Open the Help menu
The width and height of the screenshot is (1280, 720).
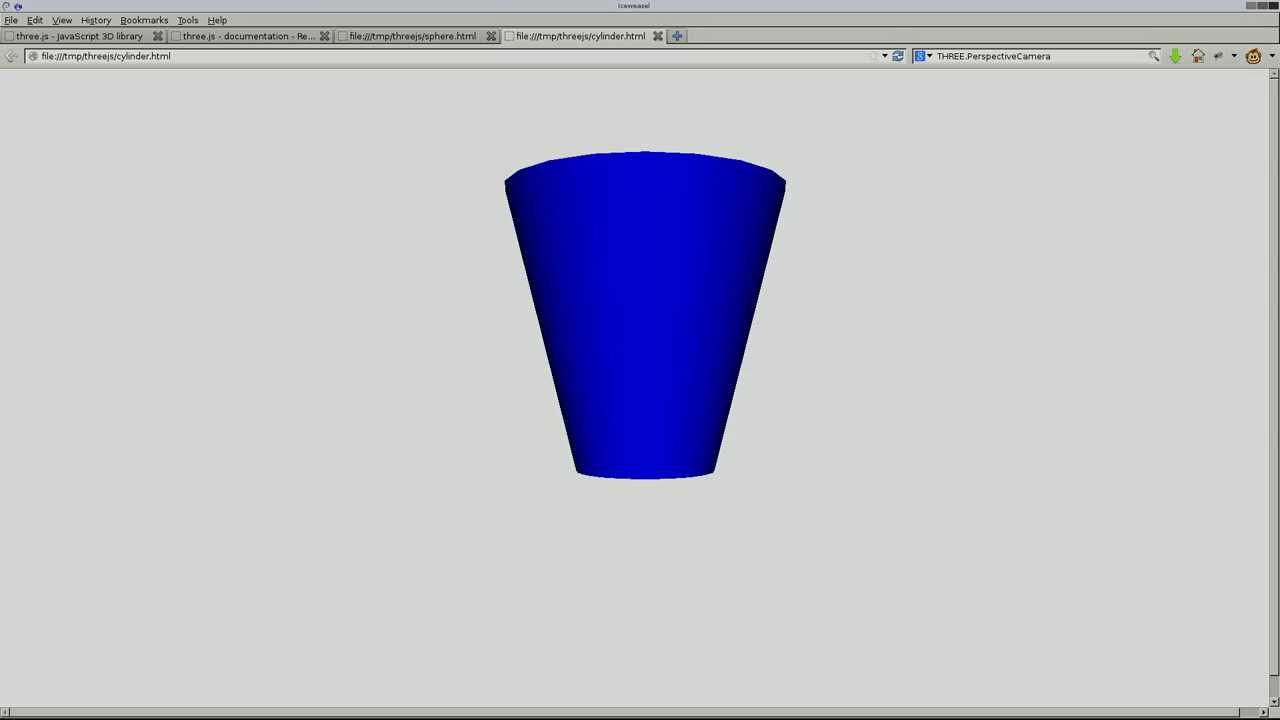[217, 20]
